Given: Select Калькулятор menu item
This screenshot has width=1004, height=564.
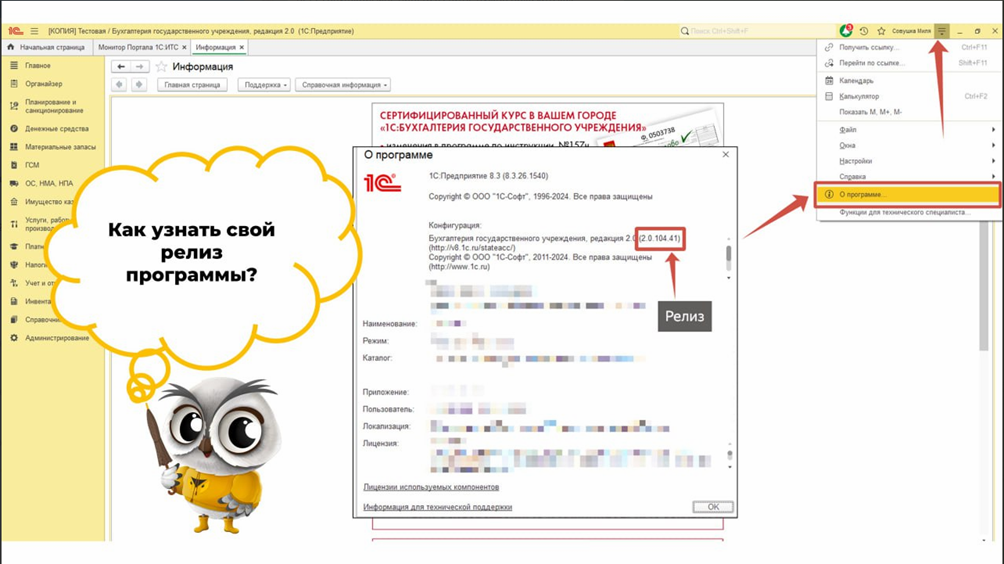Looking at the screenshot, I should tap(909, 96).
